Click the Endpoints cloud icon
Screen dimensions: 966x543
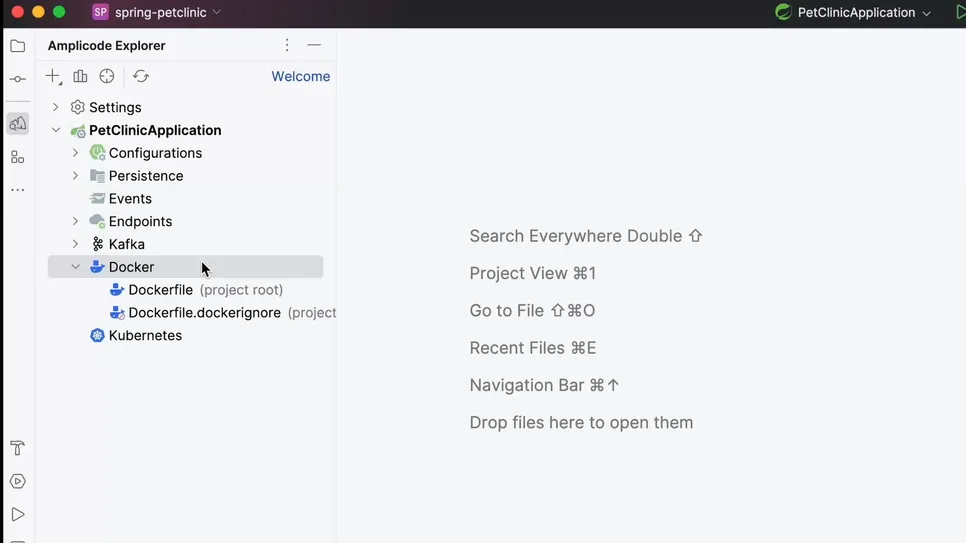97,221
